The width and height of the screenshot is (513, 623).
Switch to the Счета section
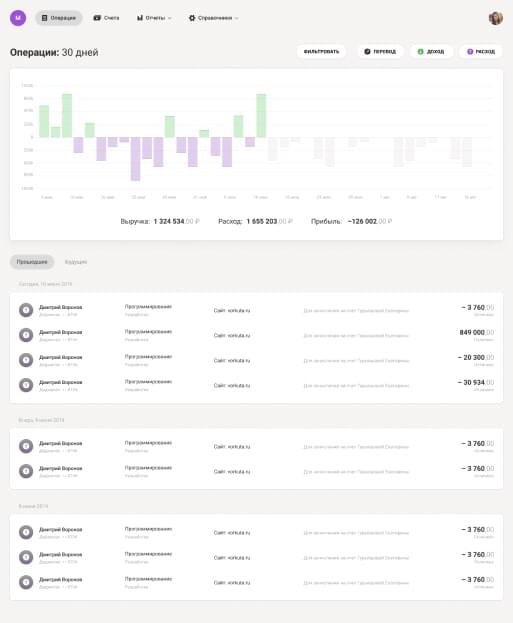(x=106, y=18)
